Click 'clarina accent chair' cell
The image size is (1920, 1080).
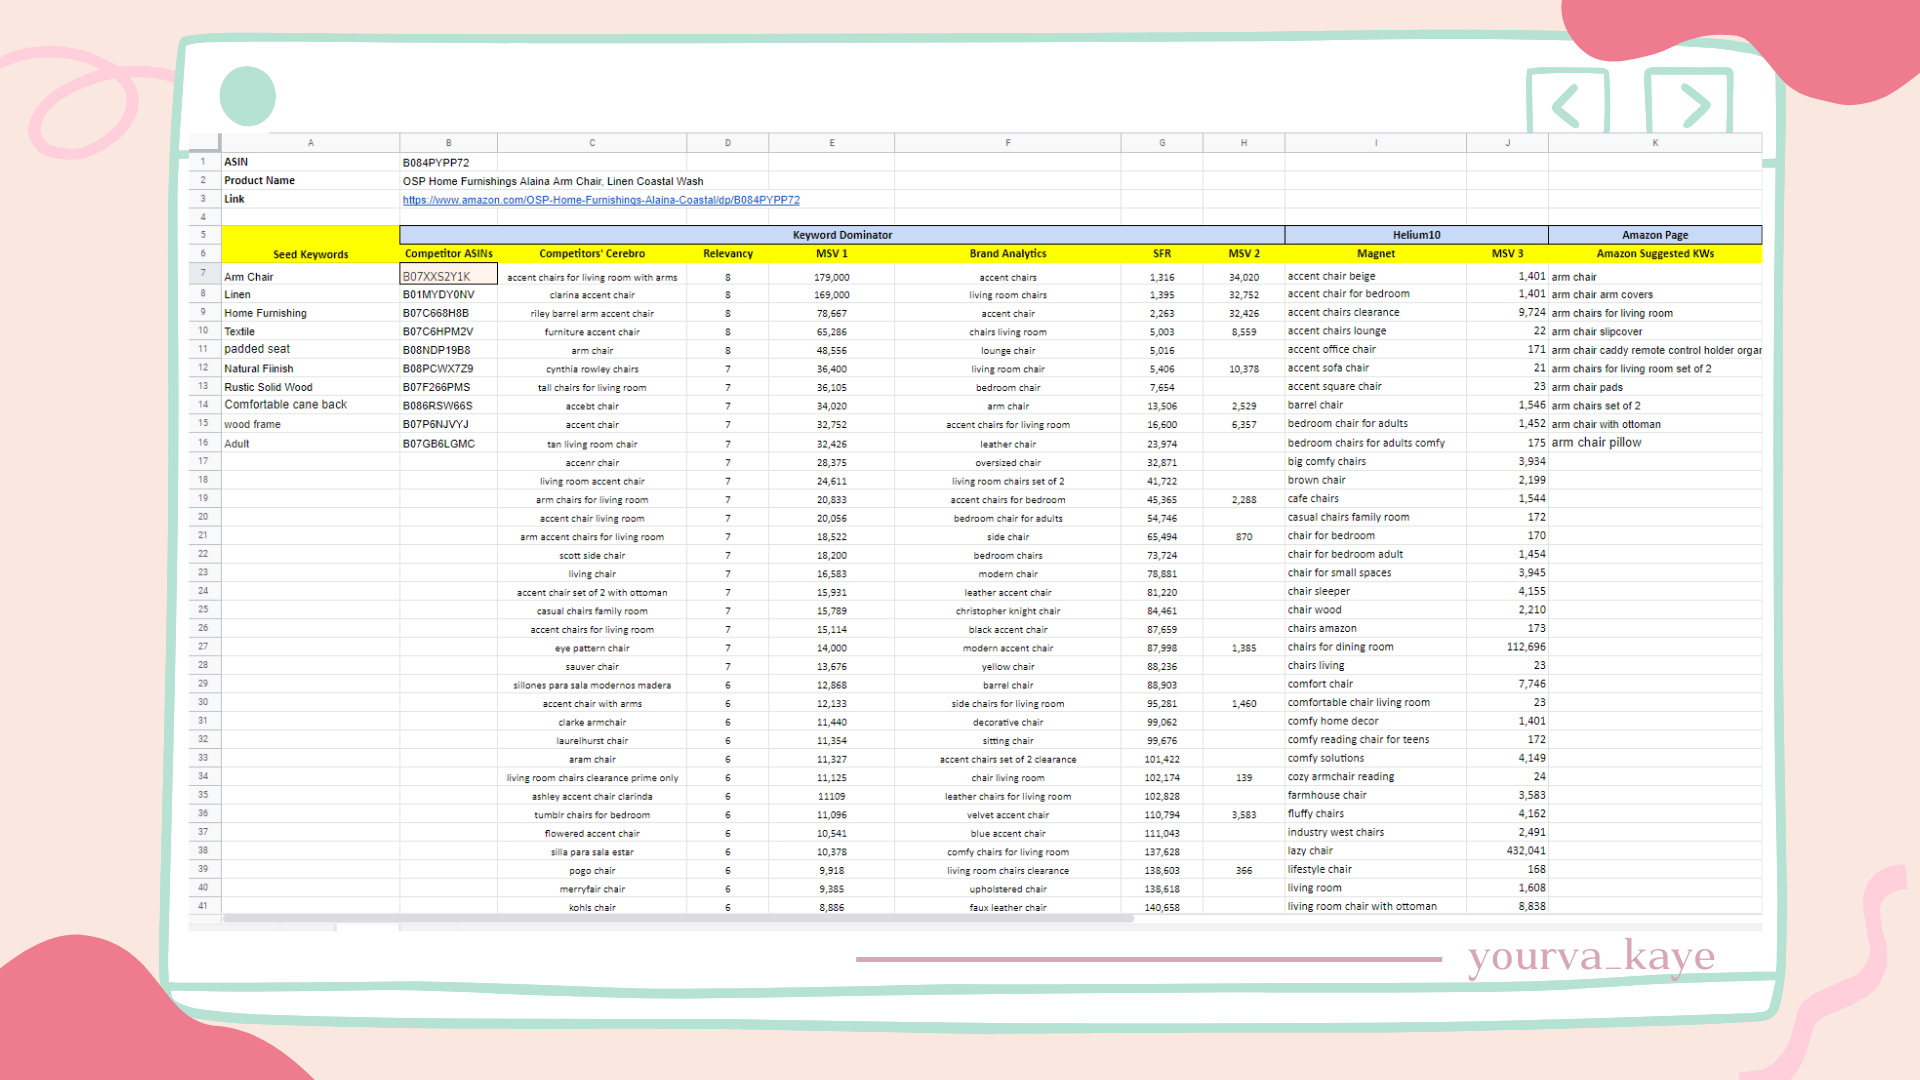click(592, 295)
